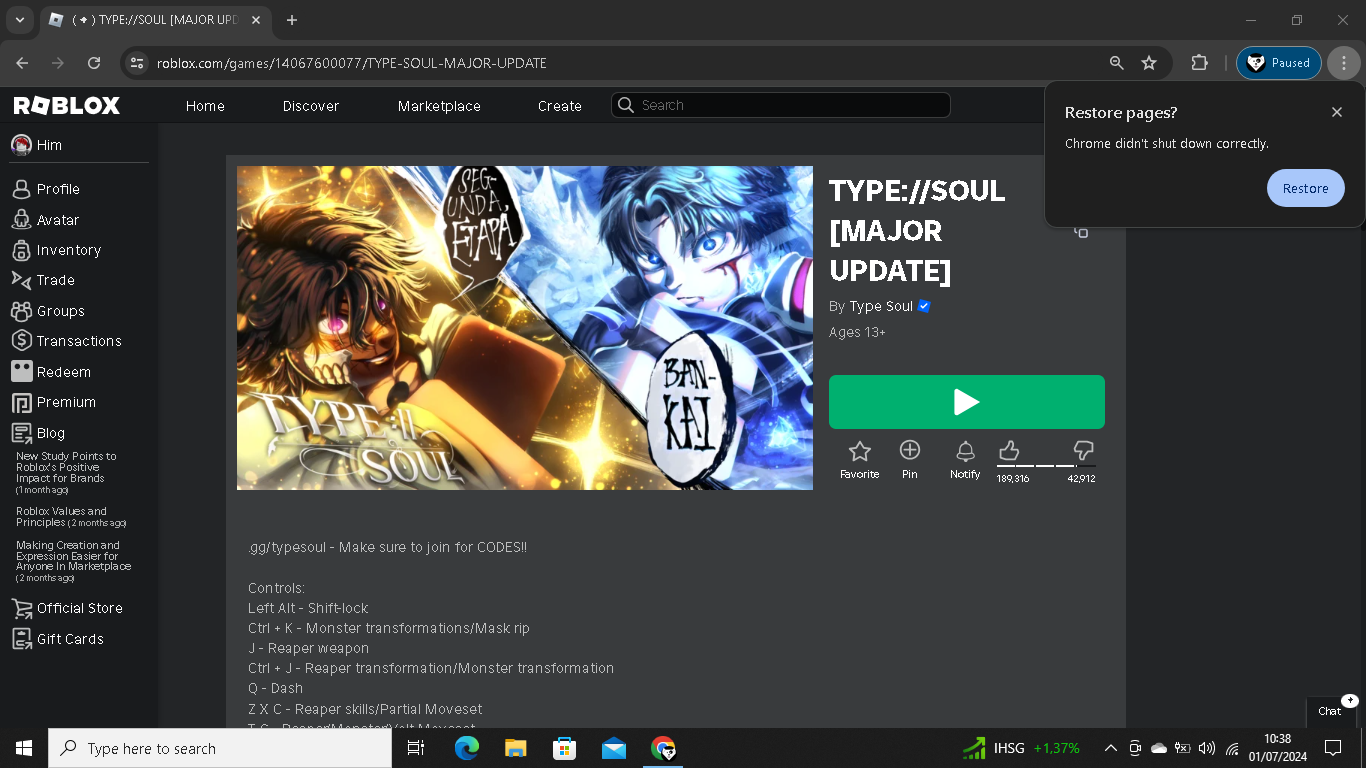The width and height of the screenshot is (1366, 768).
Task: Go to the Marketplace nav item
Action: (439, 106)
